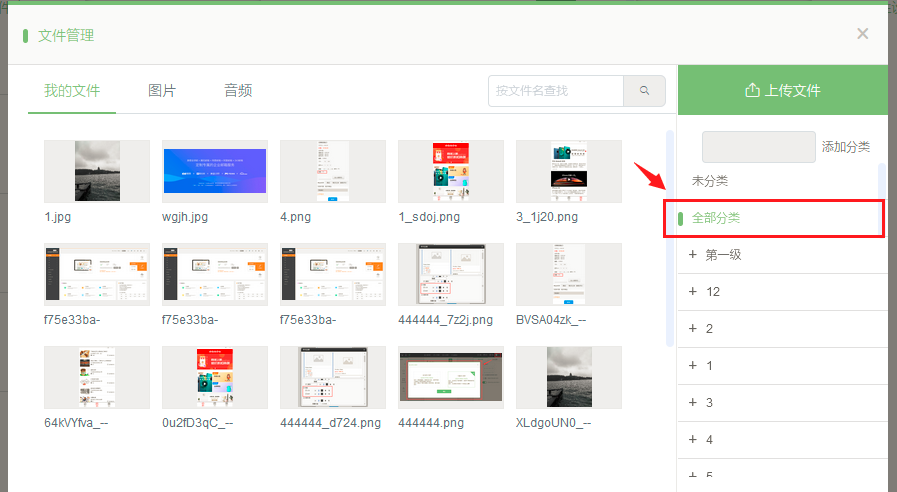Expand the category named 12
The width and height of the screenshot is (897, 492).
tap(692, 292)
